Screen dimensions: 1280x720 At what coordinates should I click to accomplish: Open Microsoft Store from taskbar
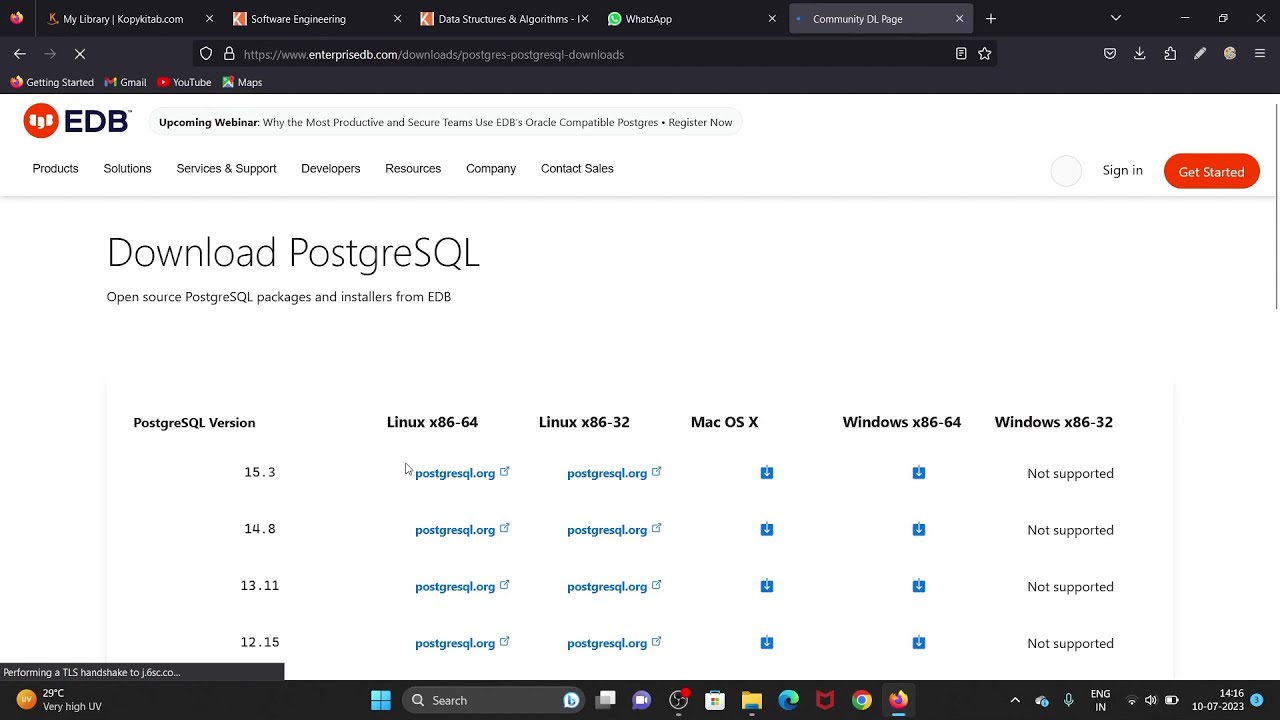(715, 700)
